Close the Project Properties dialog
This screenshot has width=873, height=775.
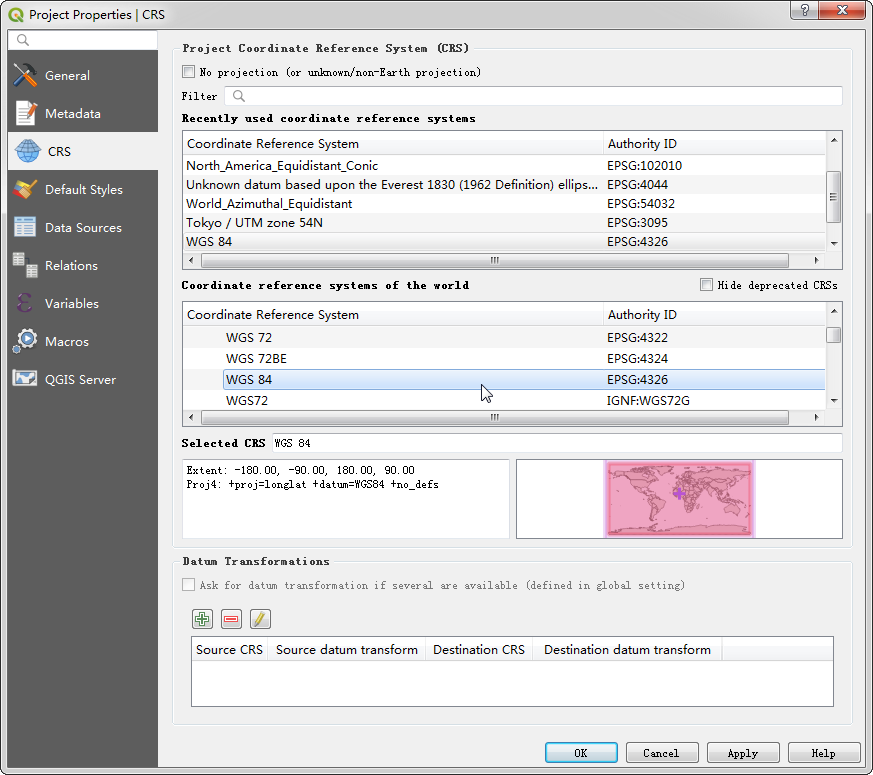click(842, 9)
